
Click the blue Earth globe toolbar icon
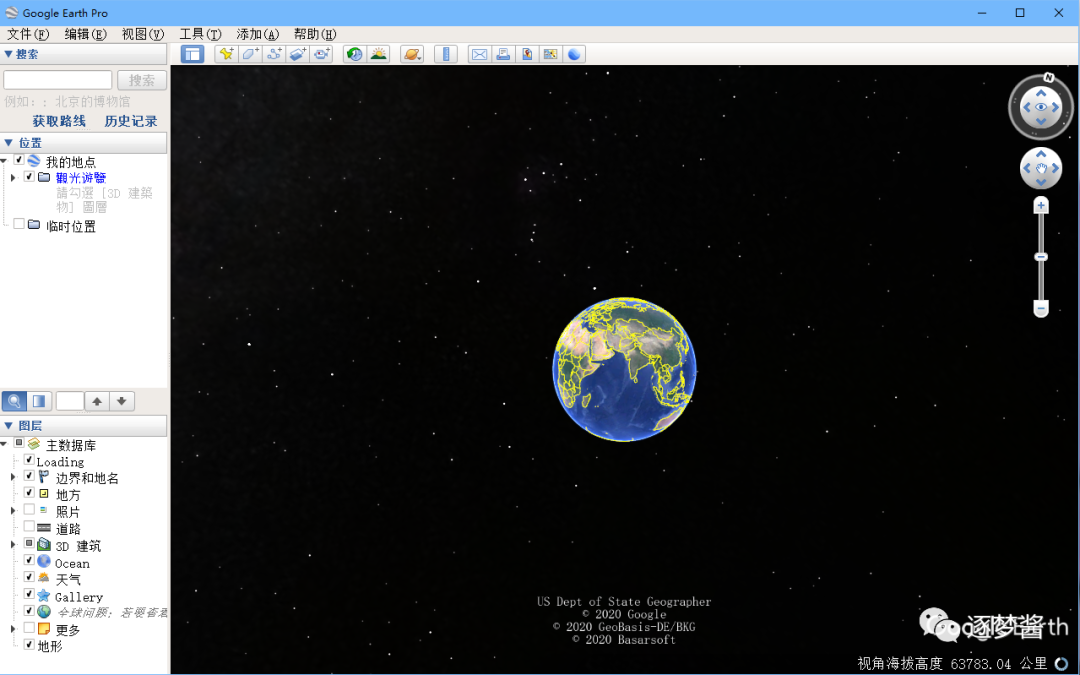point(574,54)
